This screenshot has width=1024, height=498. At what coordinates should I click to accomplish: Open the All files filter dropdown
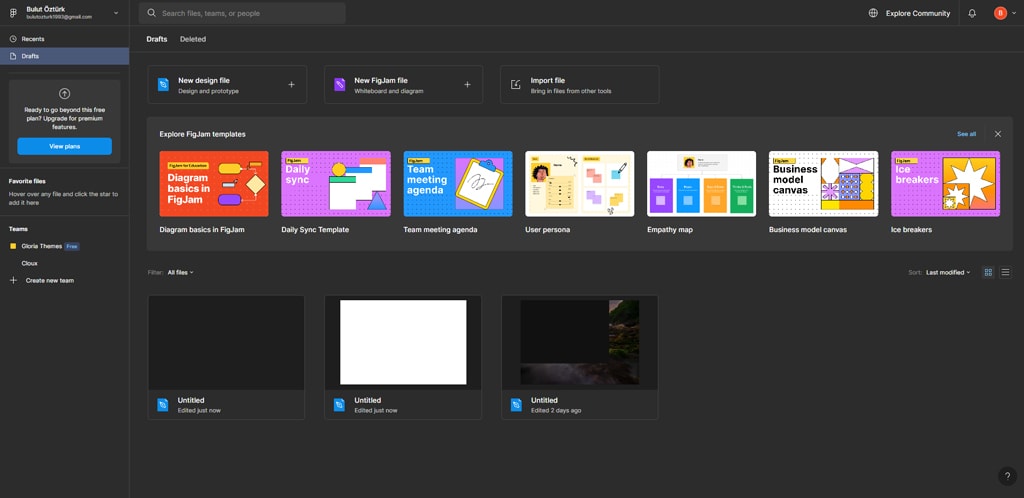pos(180,272)
